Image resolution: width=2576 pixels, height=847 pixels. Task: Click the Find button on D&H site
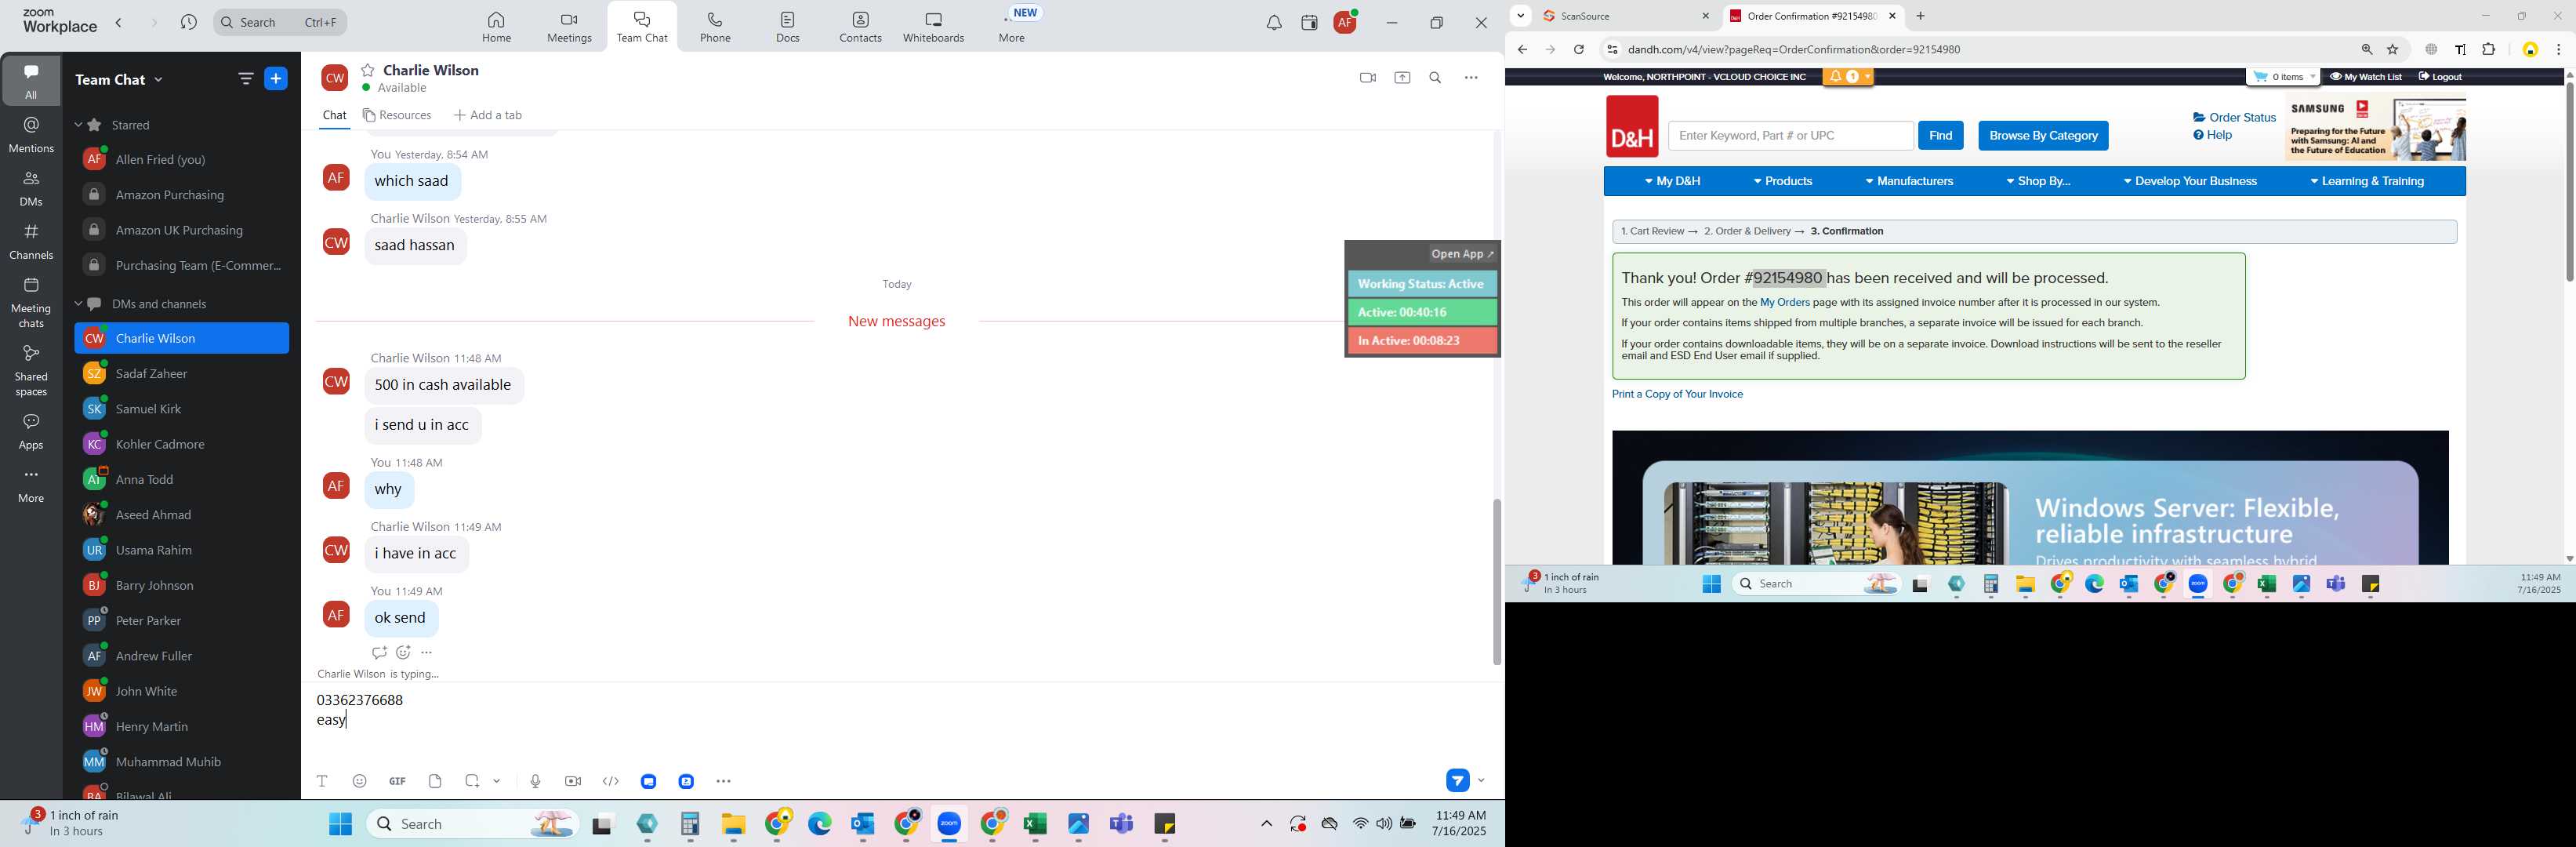(1940, 136)
